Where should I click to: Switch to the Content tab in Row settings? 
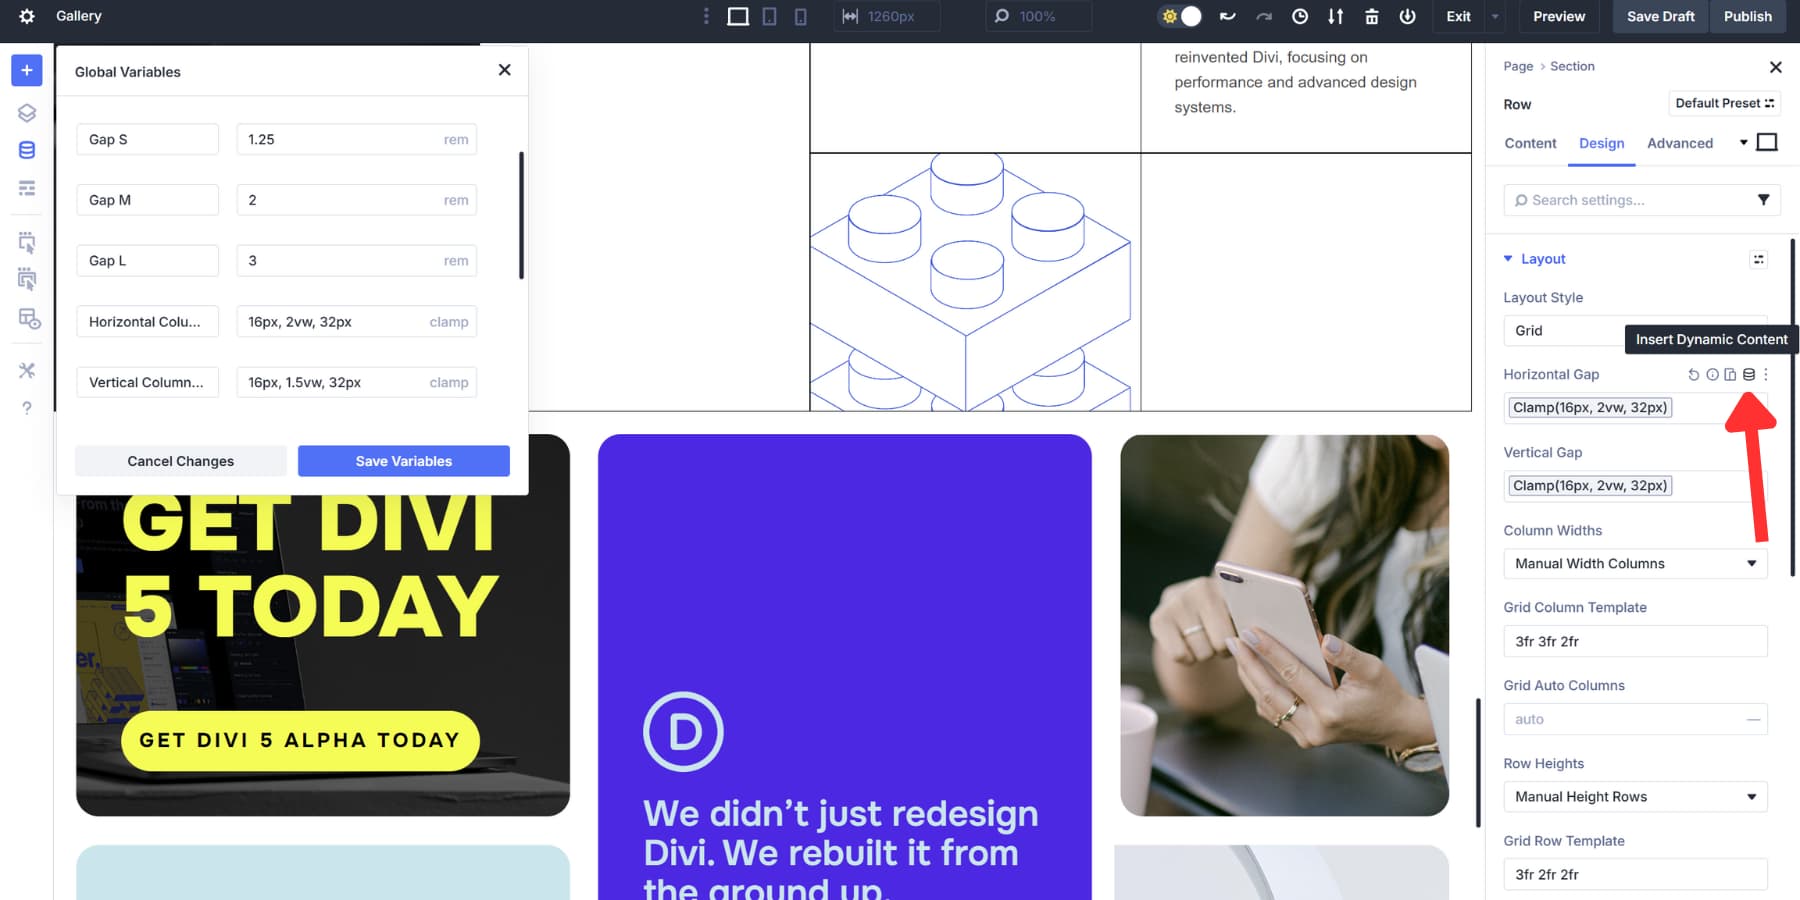(x=1529, y=143)
